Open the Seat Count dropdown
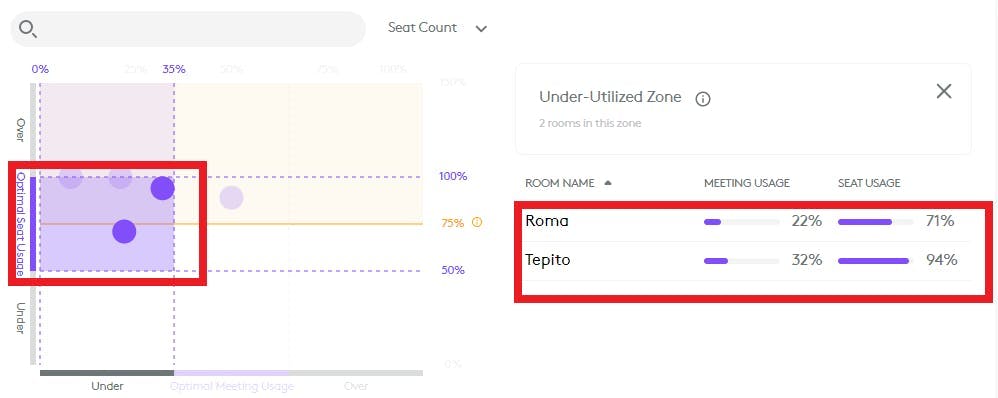Screen dimensions: 998x398 [437, 28]
